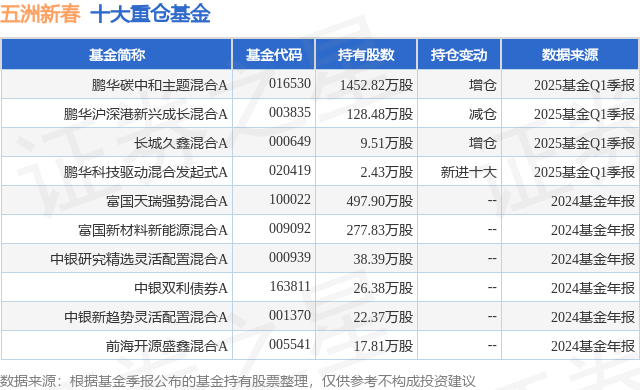Select the 持有股数 column header

[366, 55]
